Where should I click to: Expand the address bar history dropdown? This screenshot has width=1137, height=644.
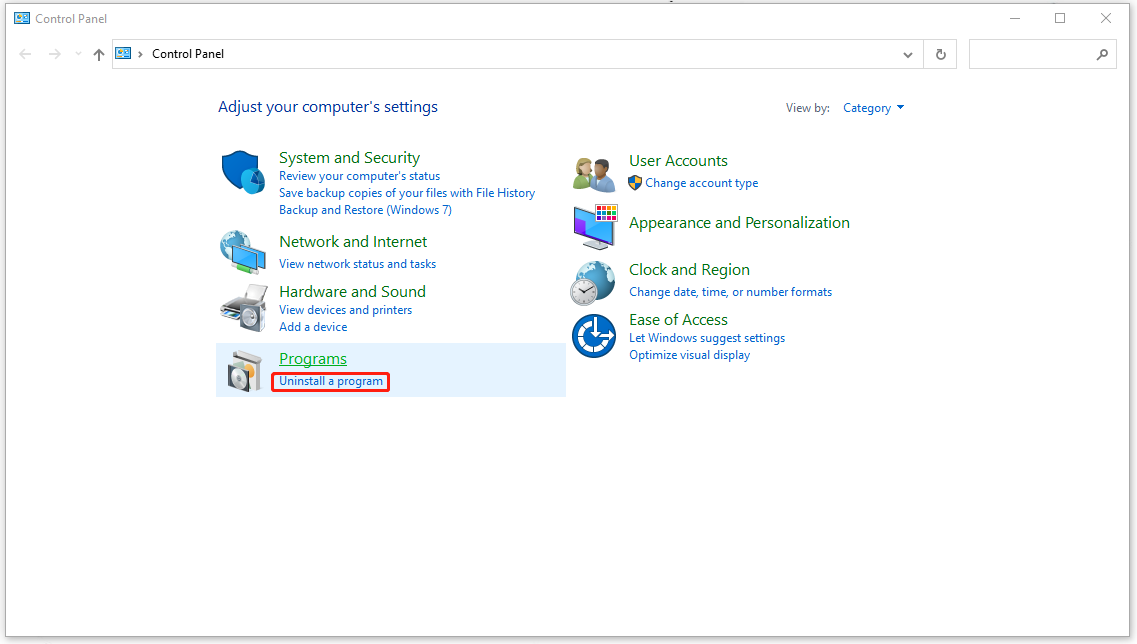click(x=908, y=55)
